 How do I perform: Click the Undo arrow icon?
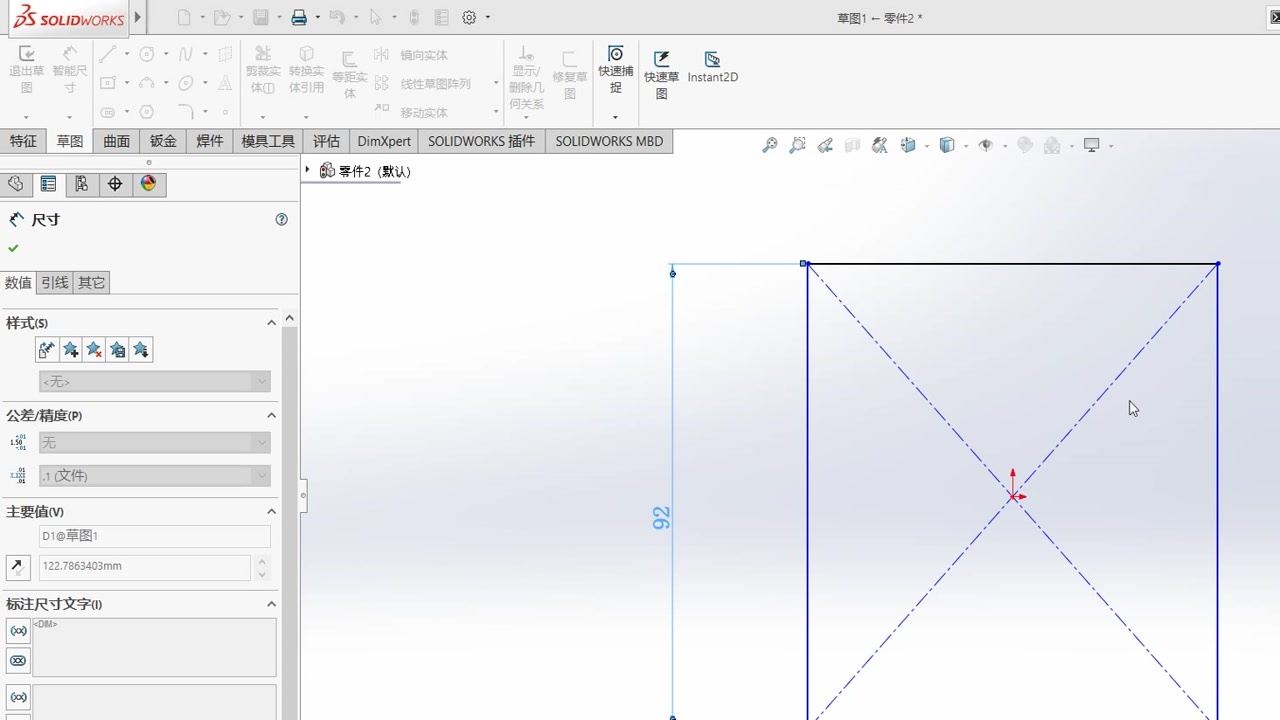(x=337, y=17)
